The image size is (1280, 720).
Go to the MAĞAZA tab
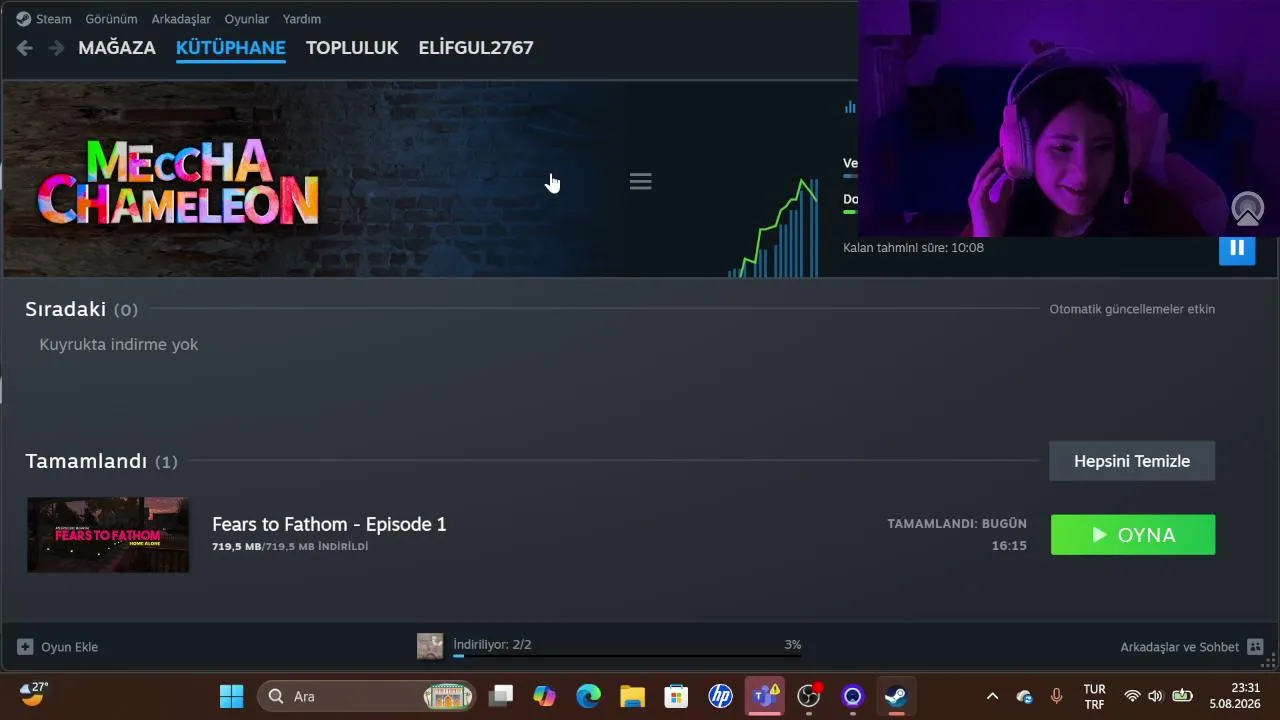117,48
